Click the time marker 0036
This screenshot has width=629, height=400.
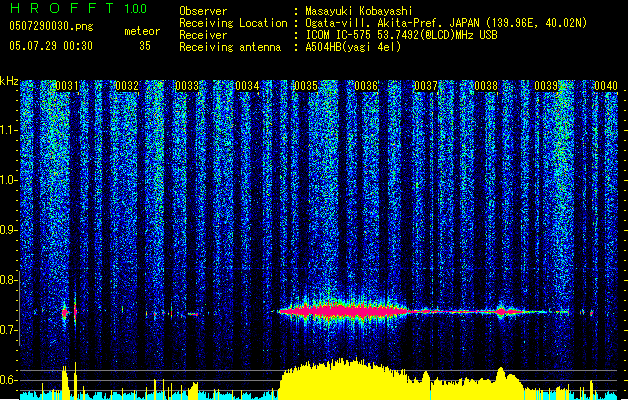click(x=366, y=86)
